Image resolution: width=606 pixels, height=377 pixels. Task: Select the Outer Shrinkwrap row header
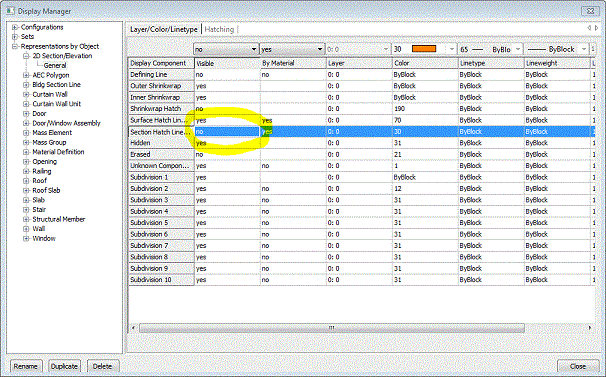coord(161,86)
